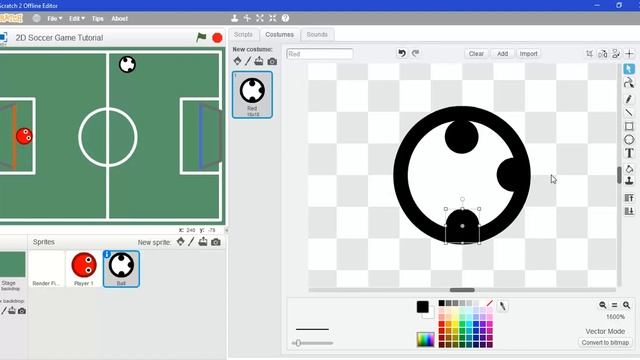640x360 pixels.
Task: Choose the Reshape tool
Action: point(629,83)
